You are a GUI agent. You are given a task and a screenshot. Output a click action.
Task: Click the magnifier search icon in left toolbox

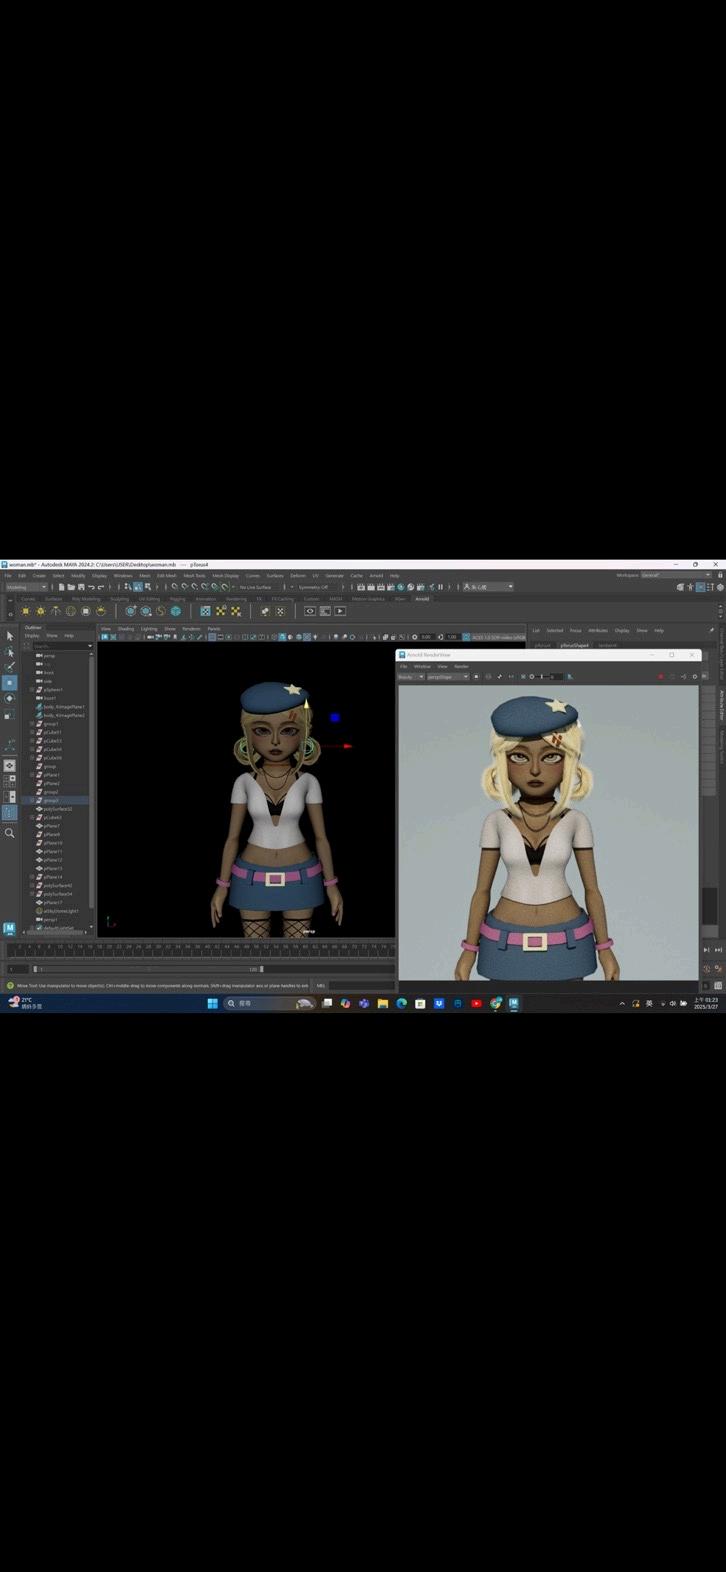[x=10, y=833]
